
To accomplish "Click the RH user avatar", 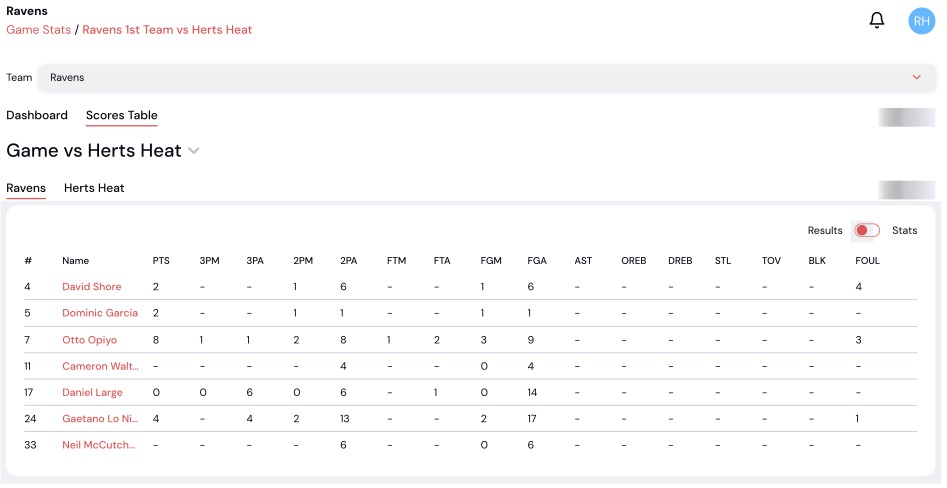I will [921, 20].
